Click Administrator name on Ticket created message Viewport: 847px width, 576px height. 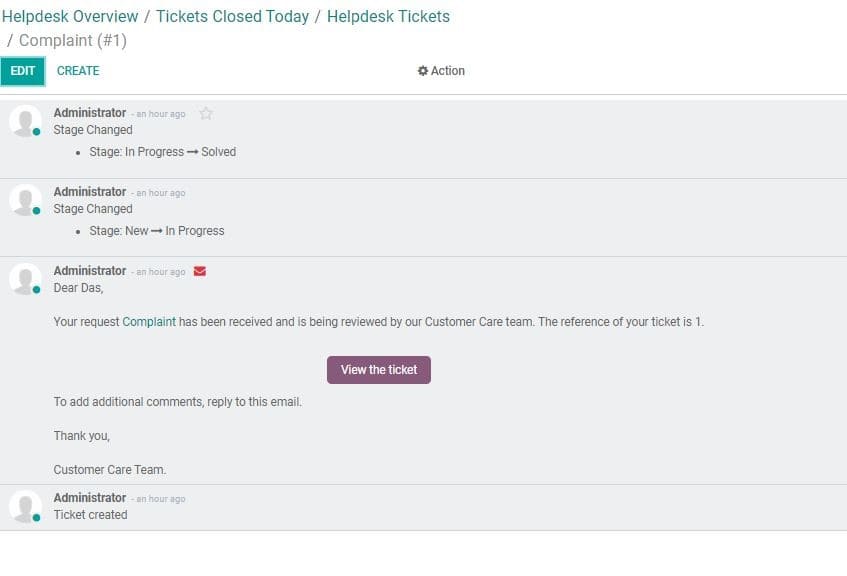(90, 498)
